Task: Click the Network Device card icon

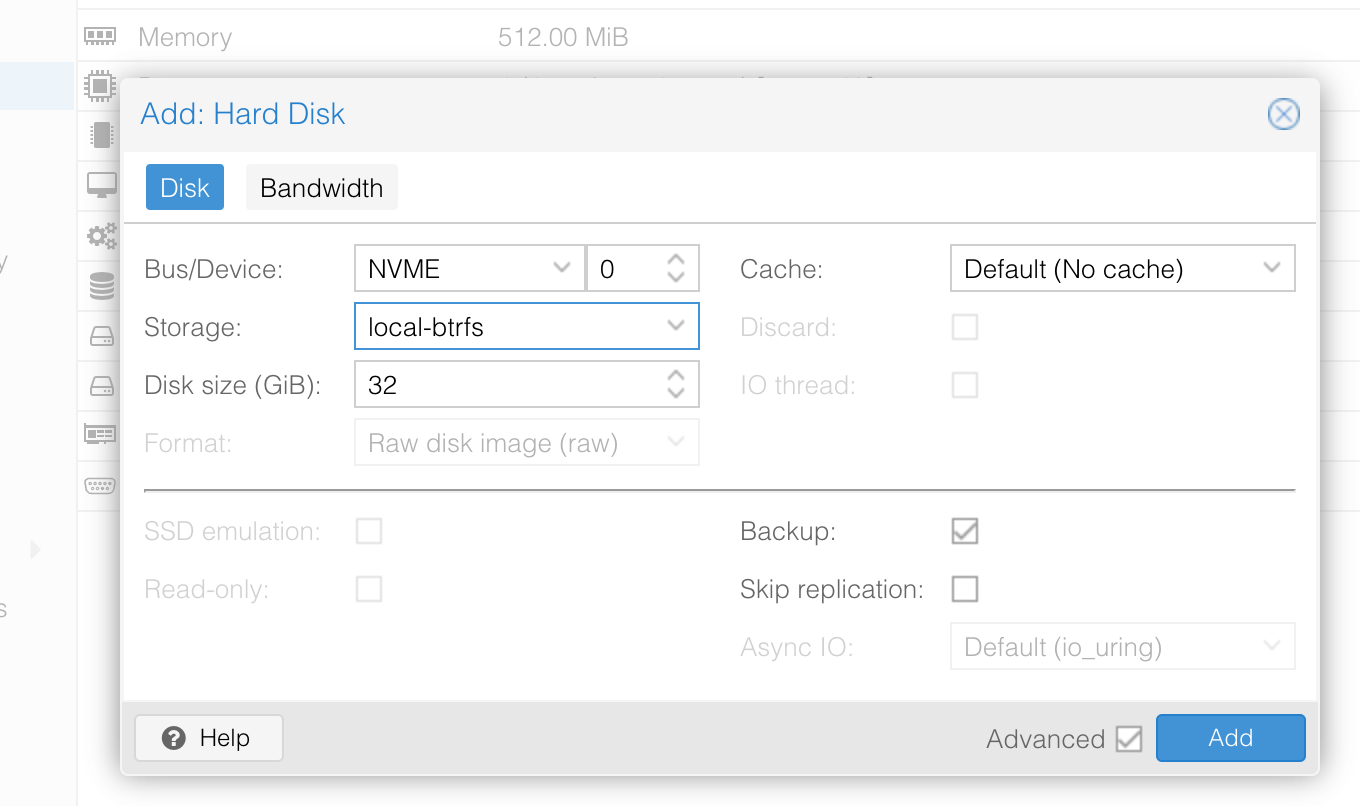Action: pyautogui.click(x=100, y=434)
